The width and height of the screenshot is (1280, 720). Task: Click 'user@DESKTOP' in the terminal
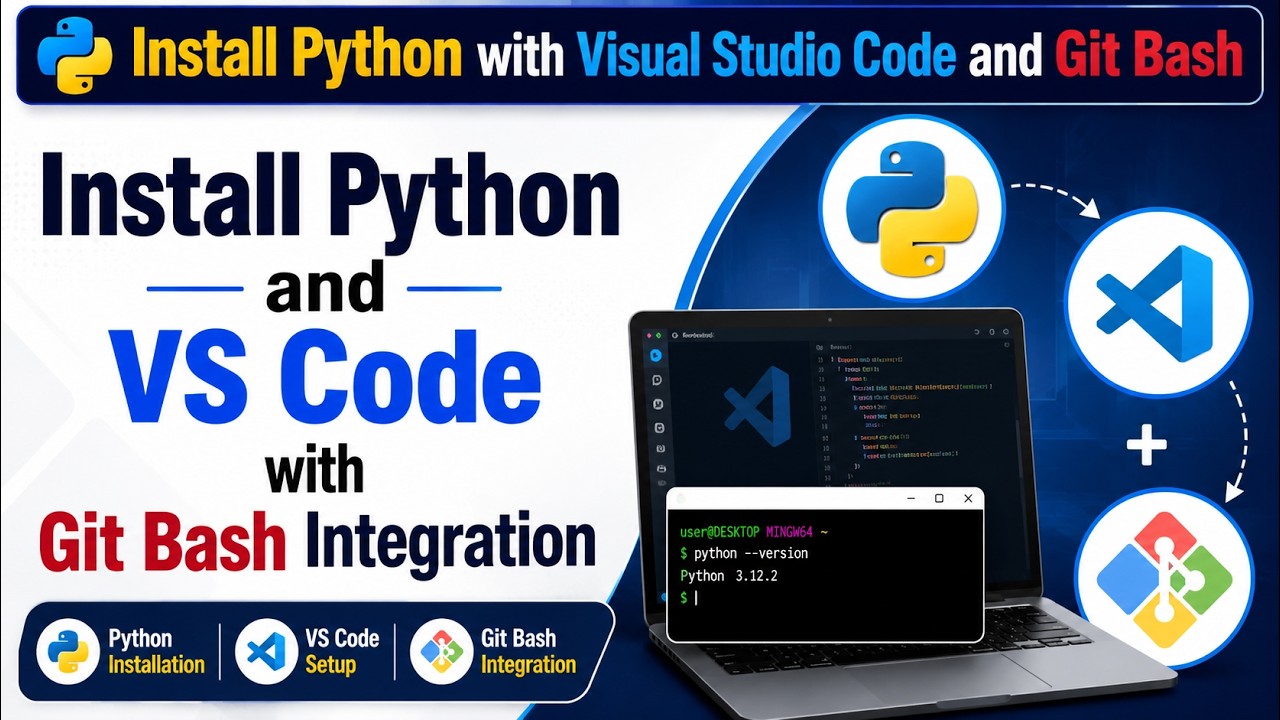[720, 531]
